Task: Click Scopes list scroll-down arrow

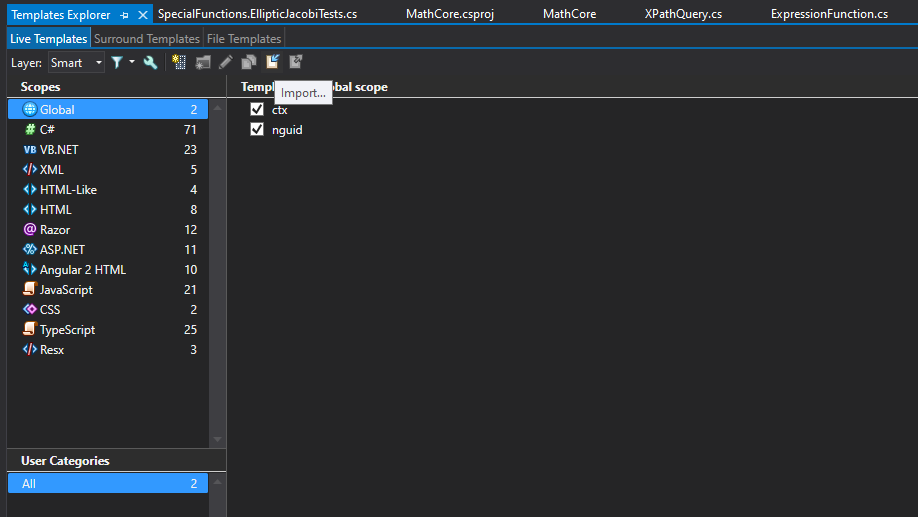Action: tap(217, 440)
